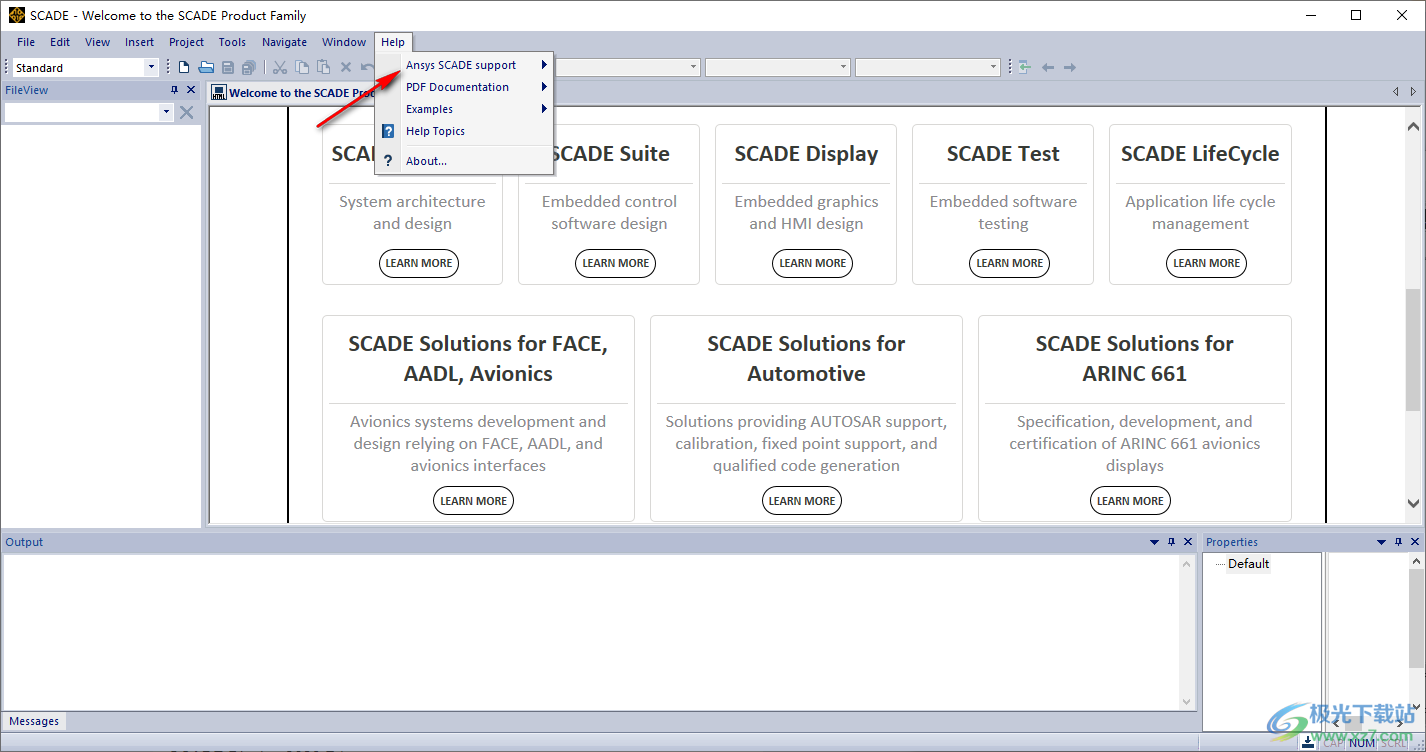Open the Standard configuration dropdown
Screen dimensions: 1426x752
[151, 67]
